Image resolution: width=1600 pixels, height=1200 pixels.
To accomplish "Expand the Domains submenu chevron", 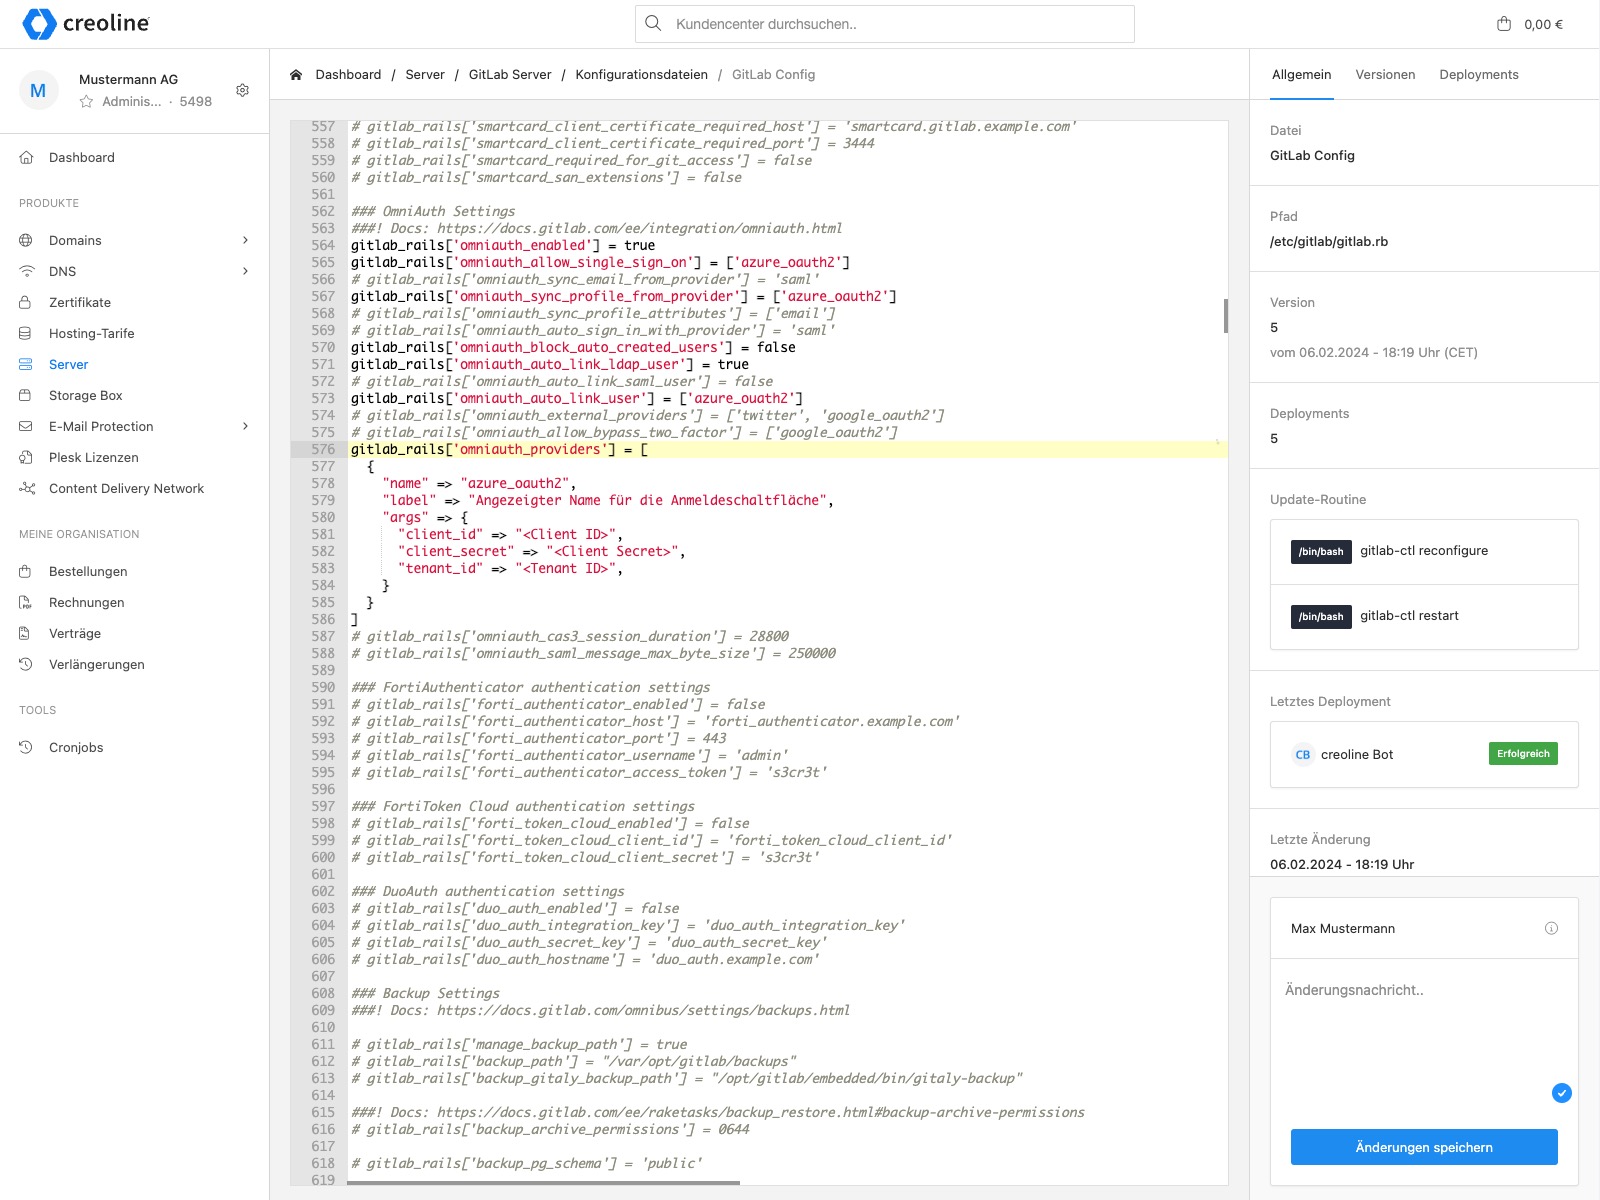I will pyautogui.click(x=245, y=240).
